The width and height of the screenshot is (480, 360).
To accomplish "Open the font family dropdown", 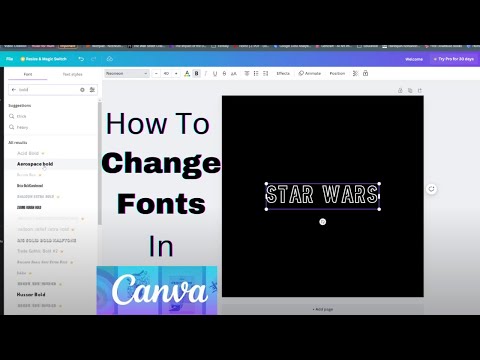I will pos(127,73).
